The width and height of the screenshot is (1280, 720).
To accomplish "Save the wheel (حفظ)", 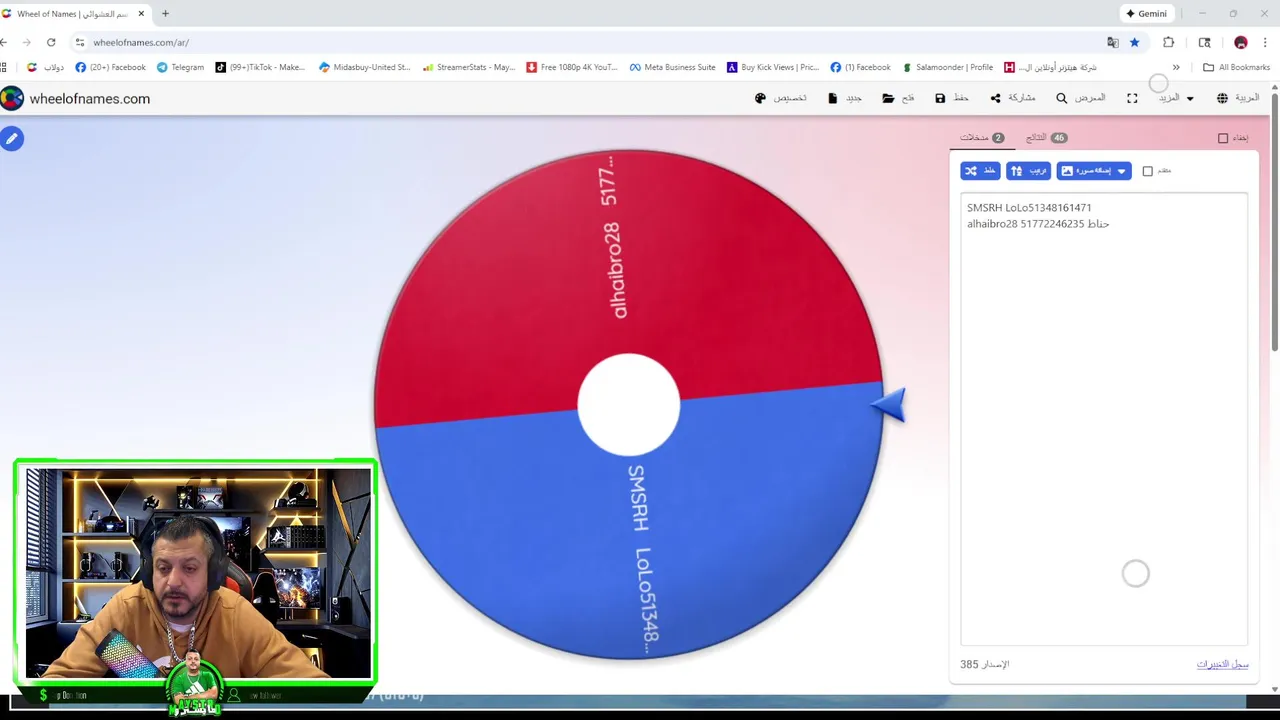I will [x=952, y=98].
